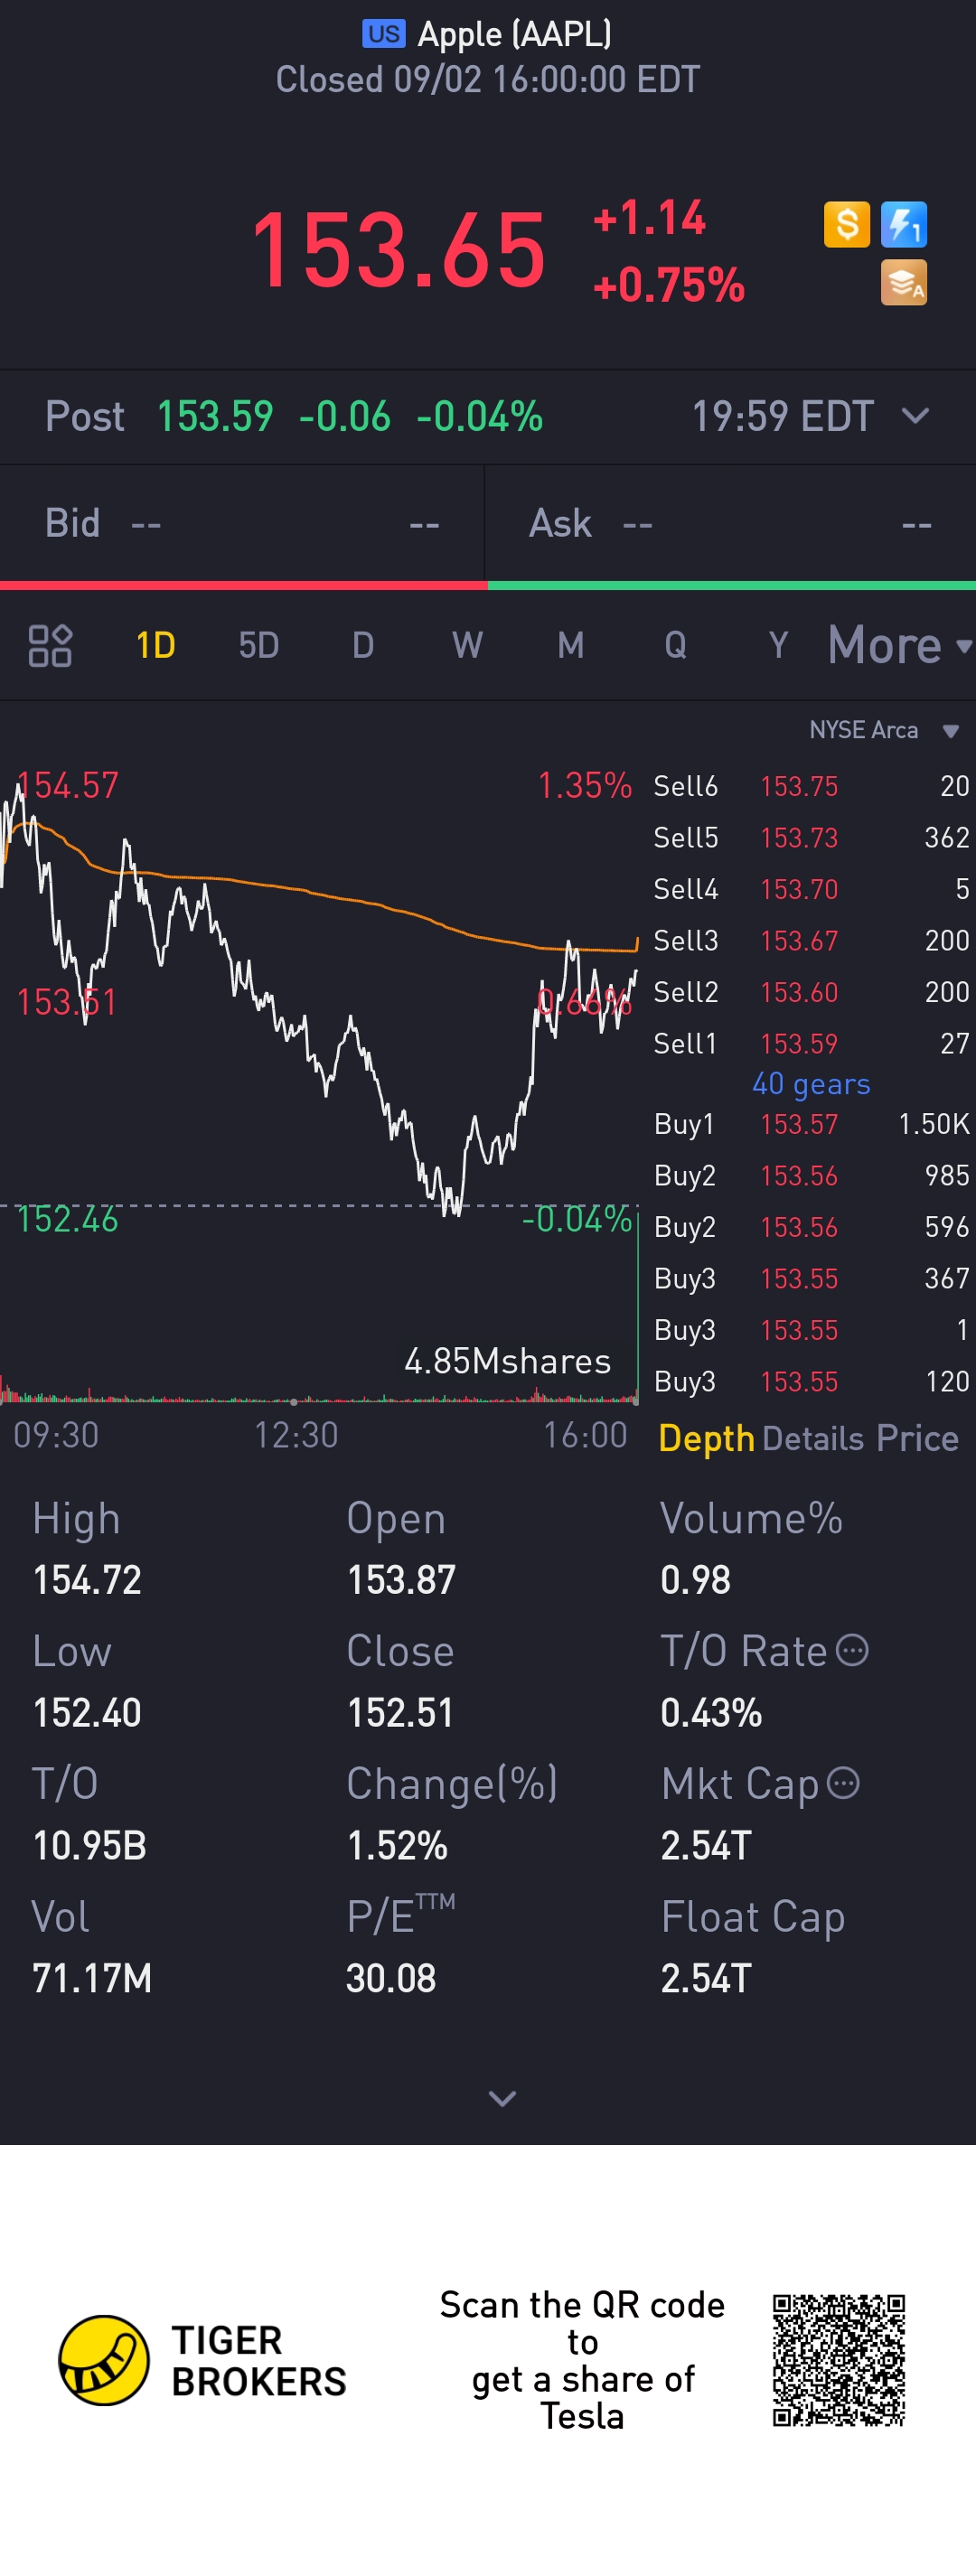Tap the orange coin stack icon
The image size is (976, 2576).
pyautogui.click(x=904, y=282)
